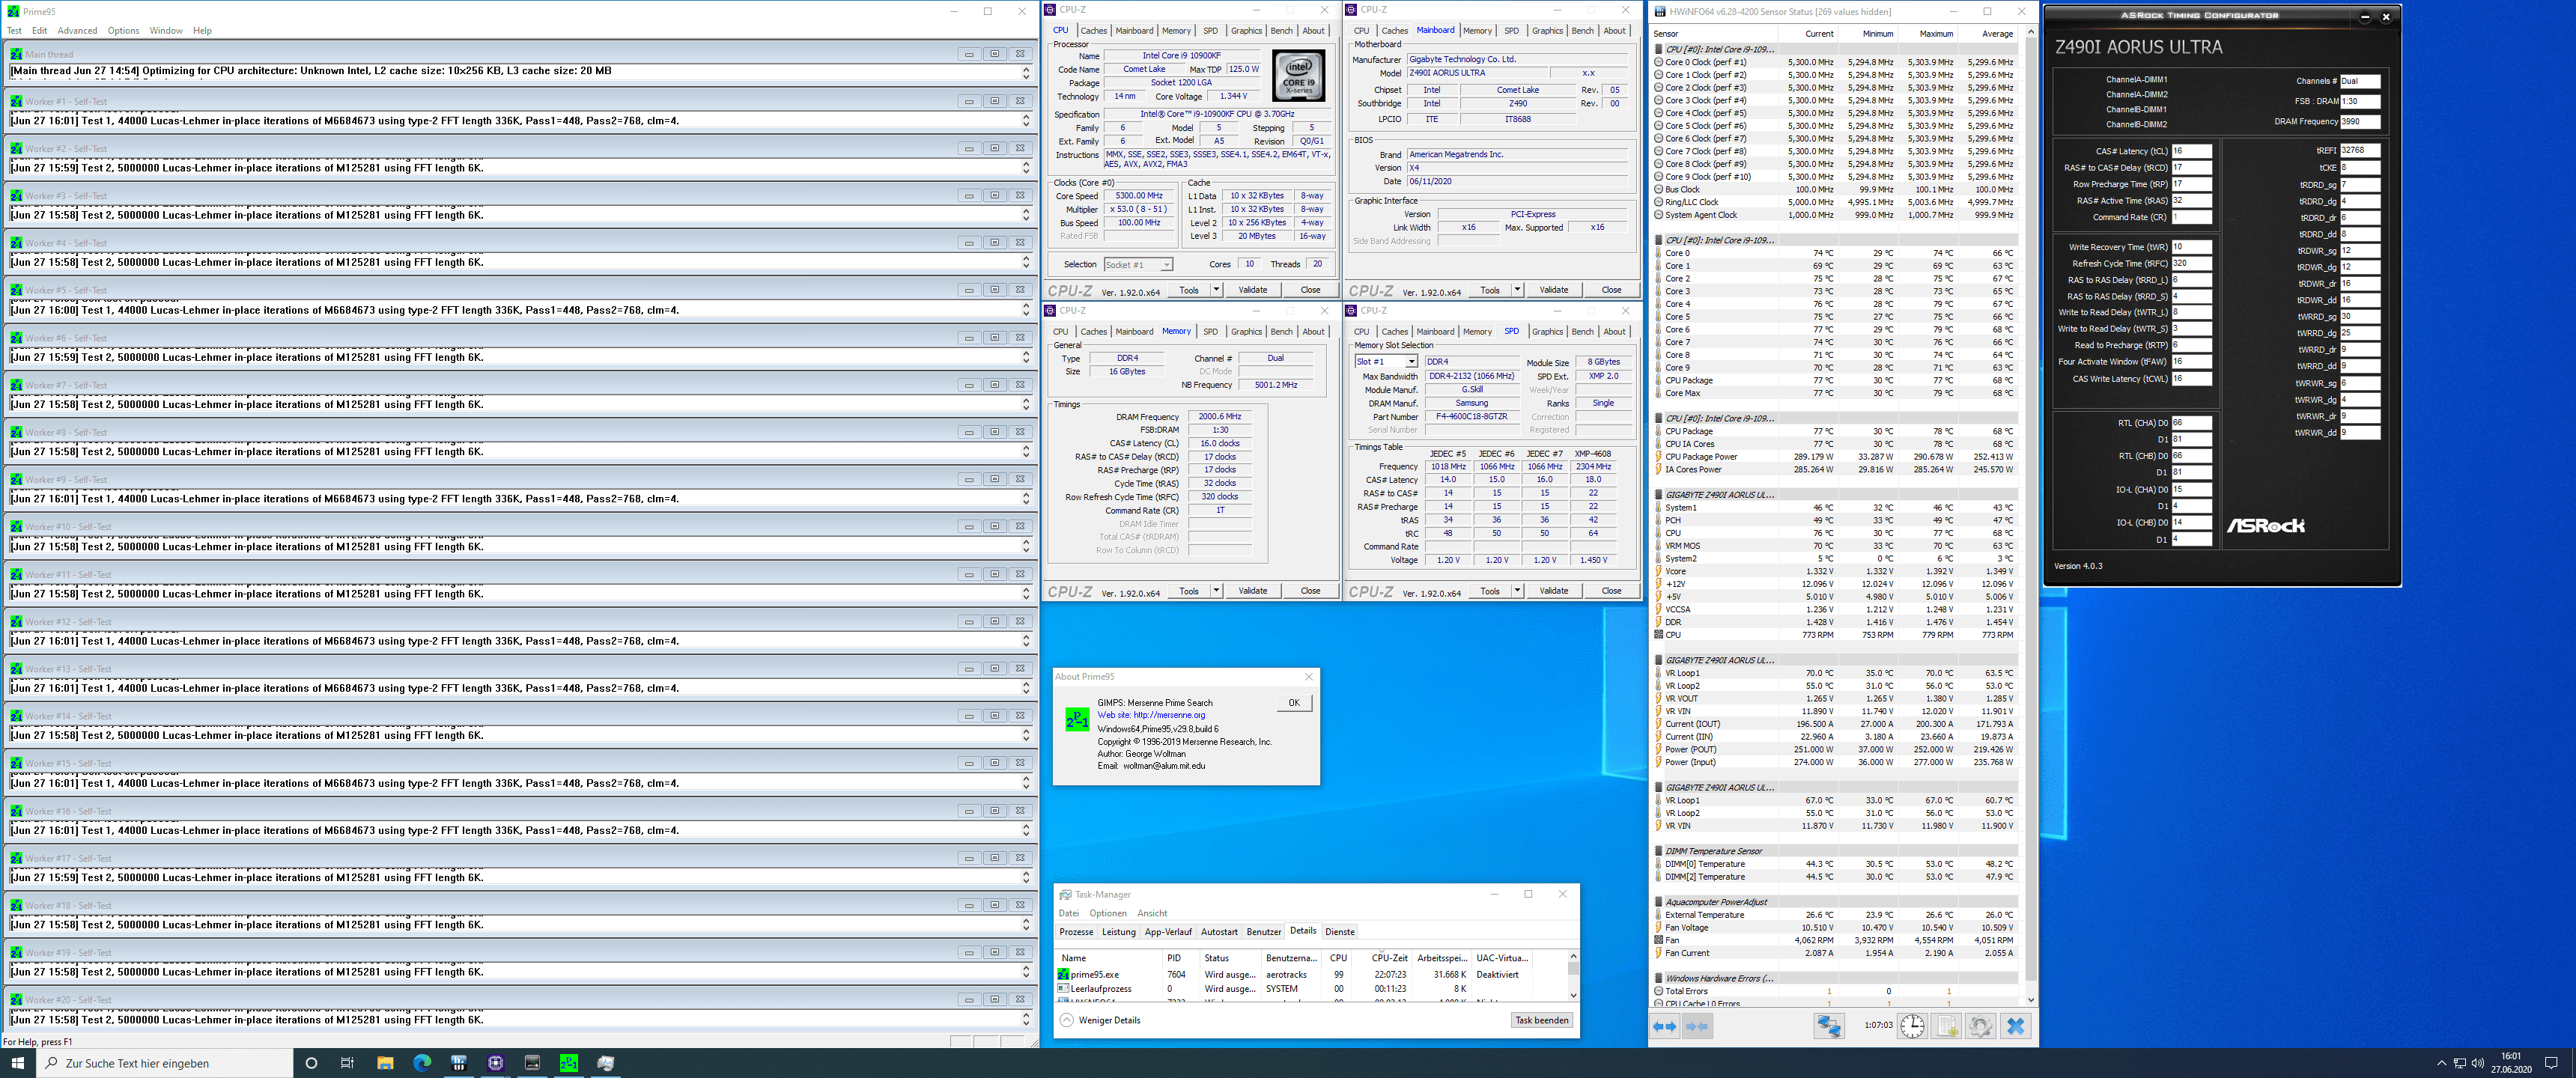2576x1078 pixels.
Task: Open Cortana circle icon in taskbar
Action: (311, 1063)
